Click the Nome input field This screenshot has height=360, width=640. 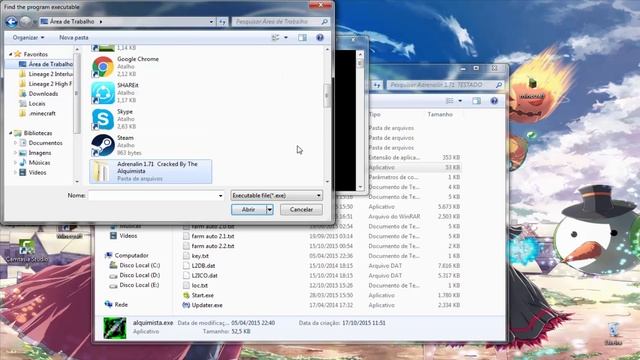tap(152, 196)
